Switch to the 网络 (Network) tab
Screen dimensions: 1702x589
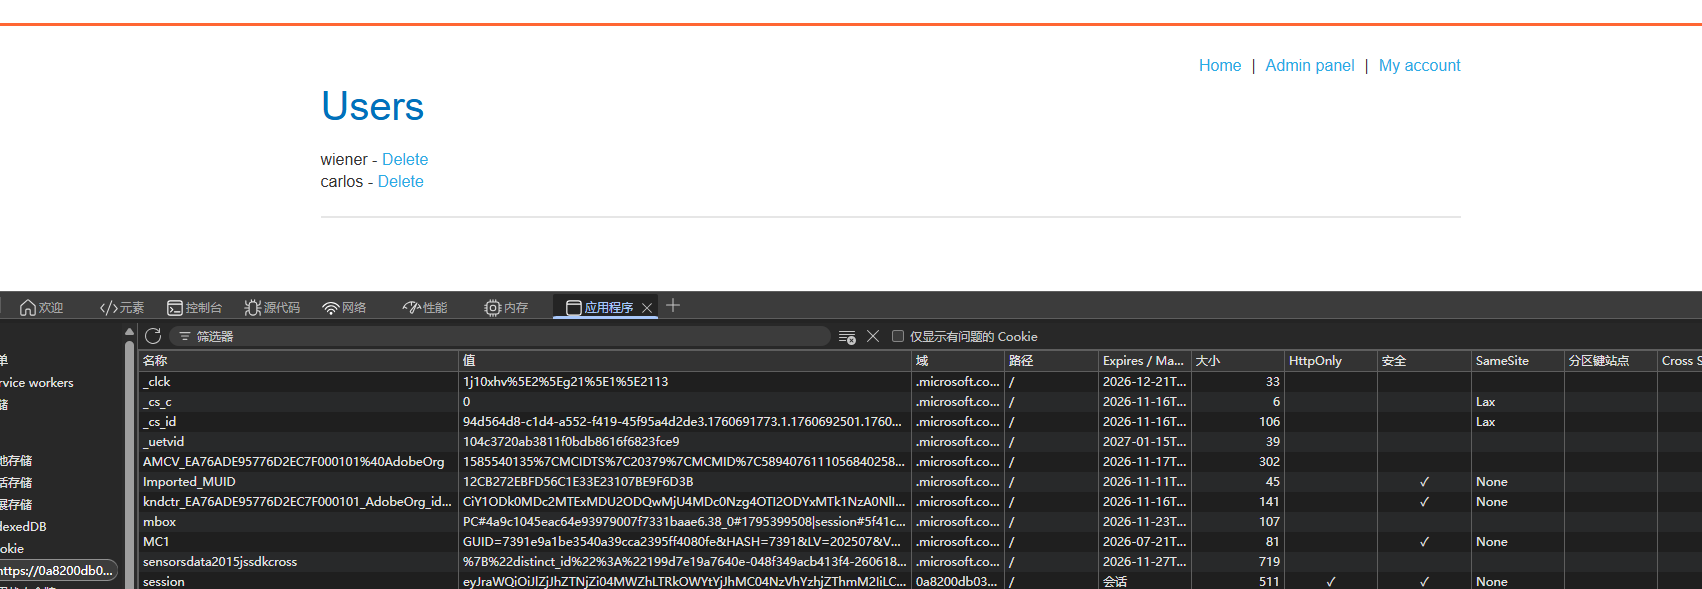344,308
